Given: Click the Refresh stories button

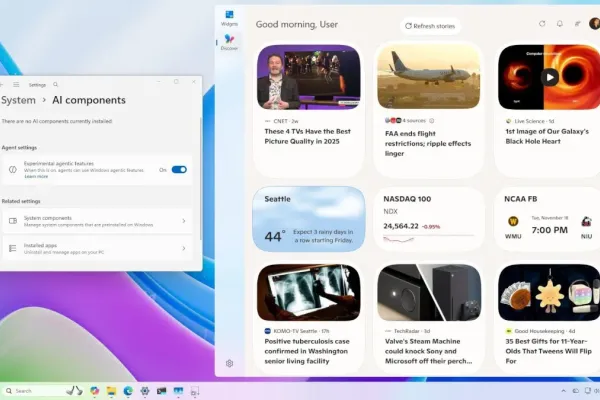Looking at the screenshot, I should pos(430,26).
